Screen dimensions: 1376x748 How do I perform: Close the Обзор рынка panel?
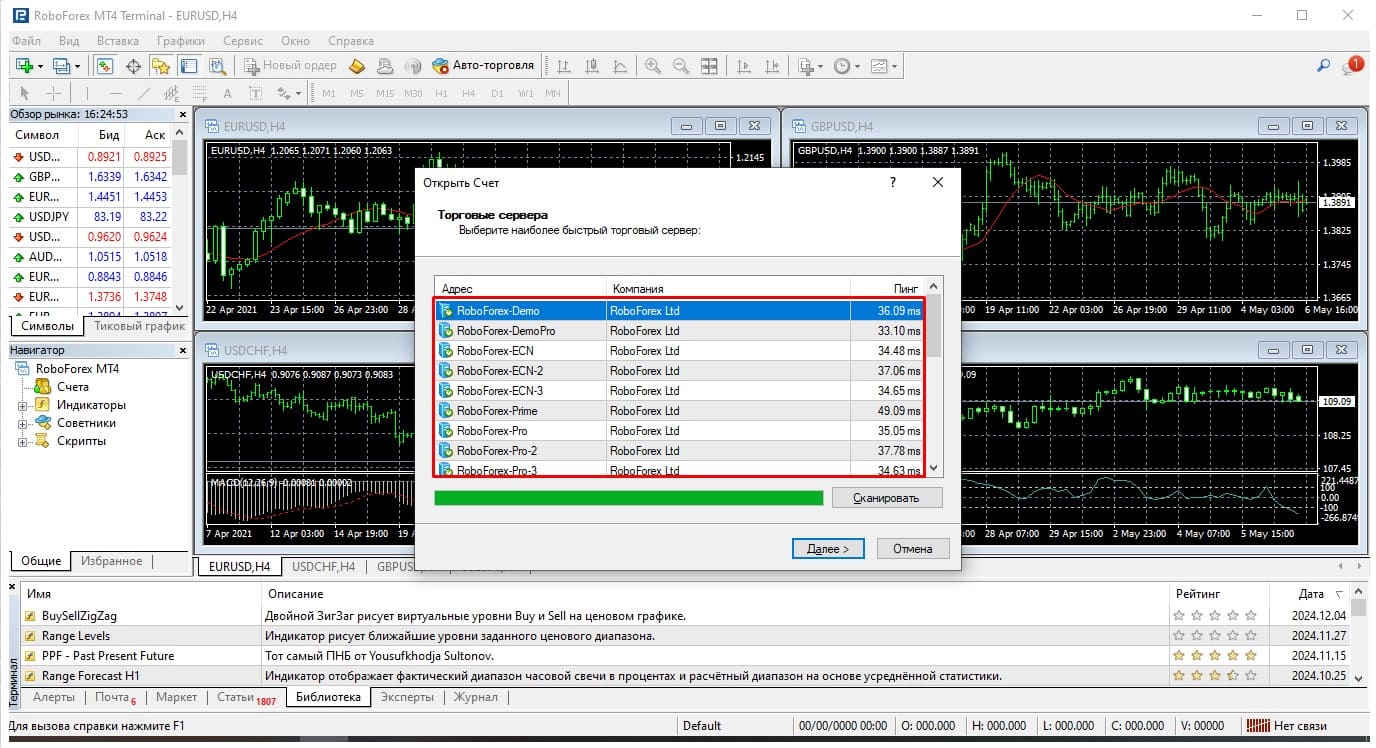coord(182,114)
